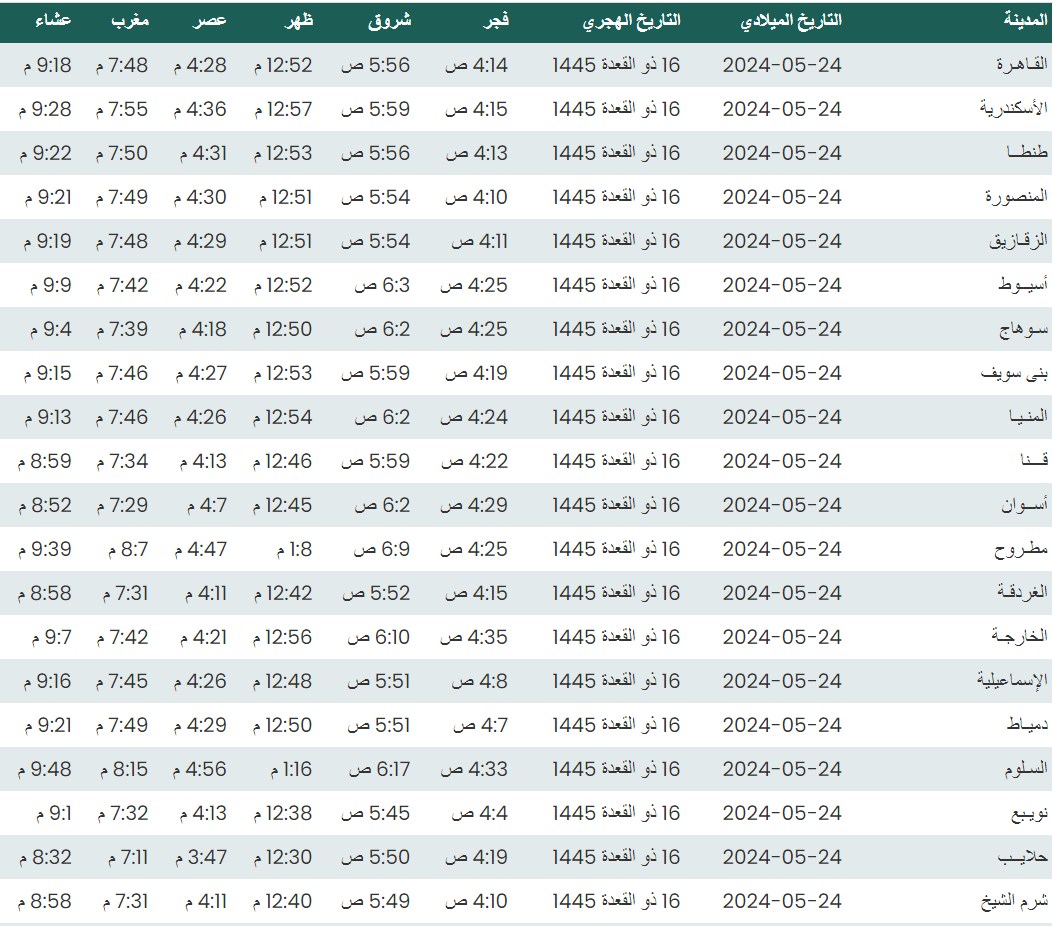Click the عشاء column header
The image size is (1053, 926).
pos(52,21)
